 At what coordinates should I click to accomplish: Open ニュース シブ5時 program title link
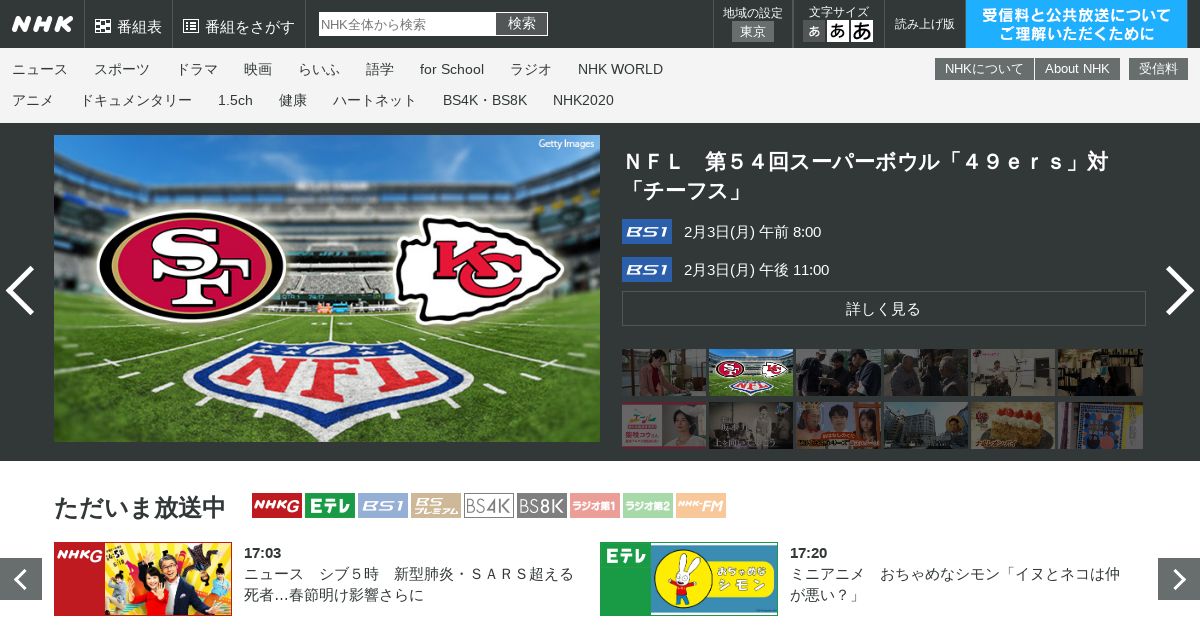[409, 585]
